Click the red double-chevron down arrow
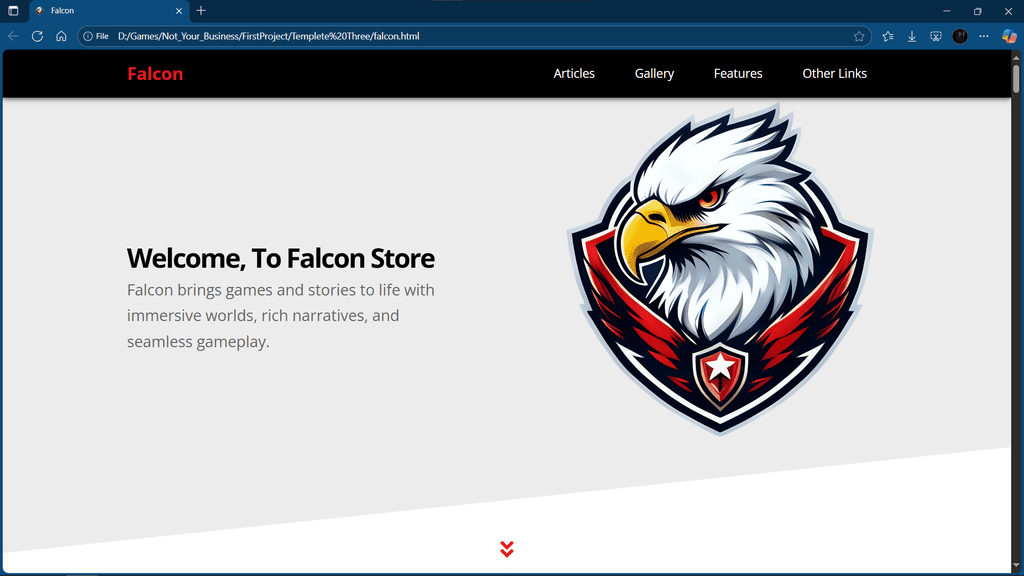The width and height of the screenshot is (1024, 576). (x=507, y=549)
